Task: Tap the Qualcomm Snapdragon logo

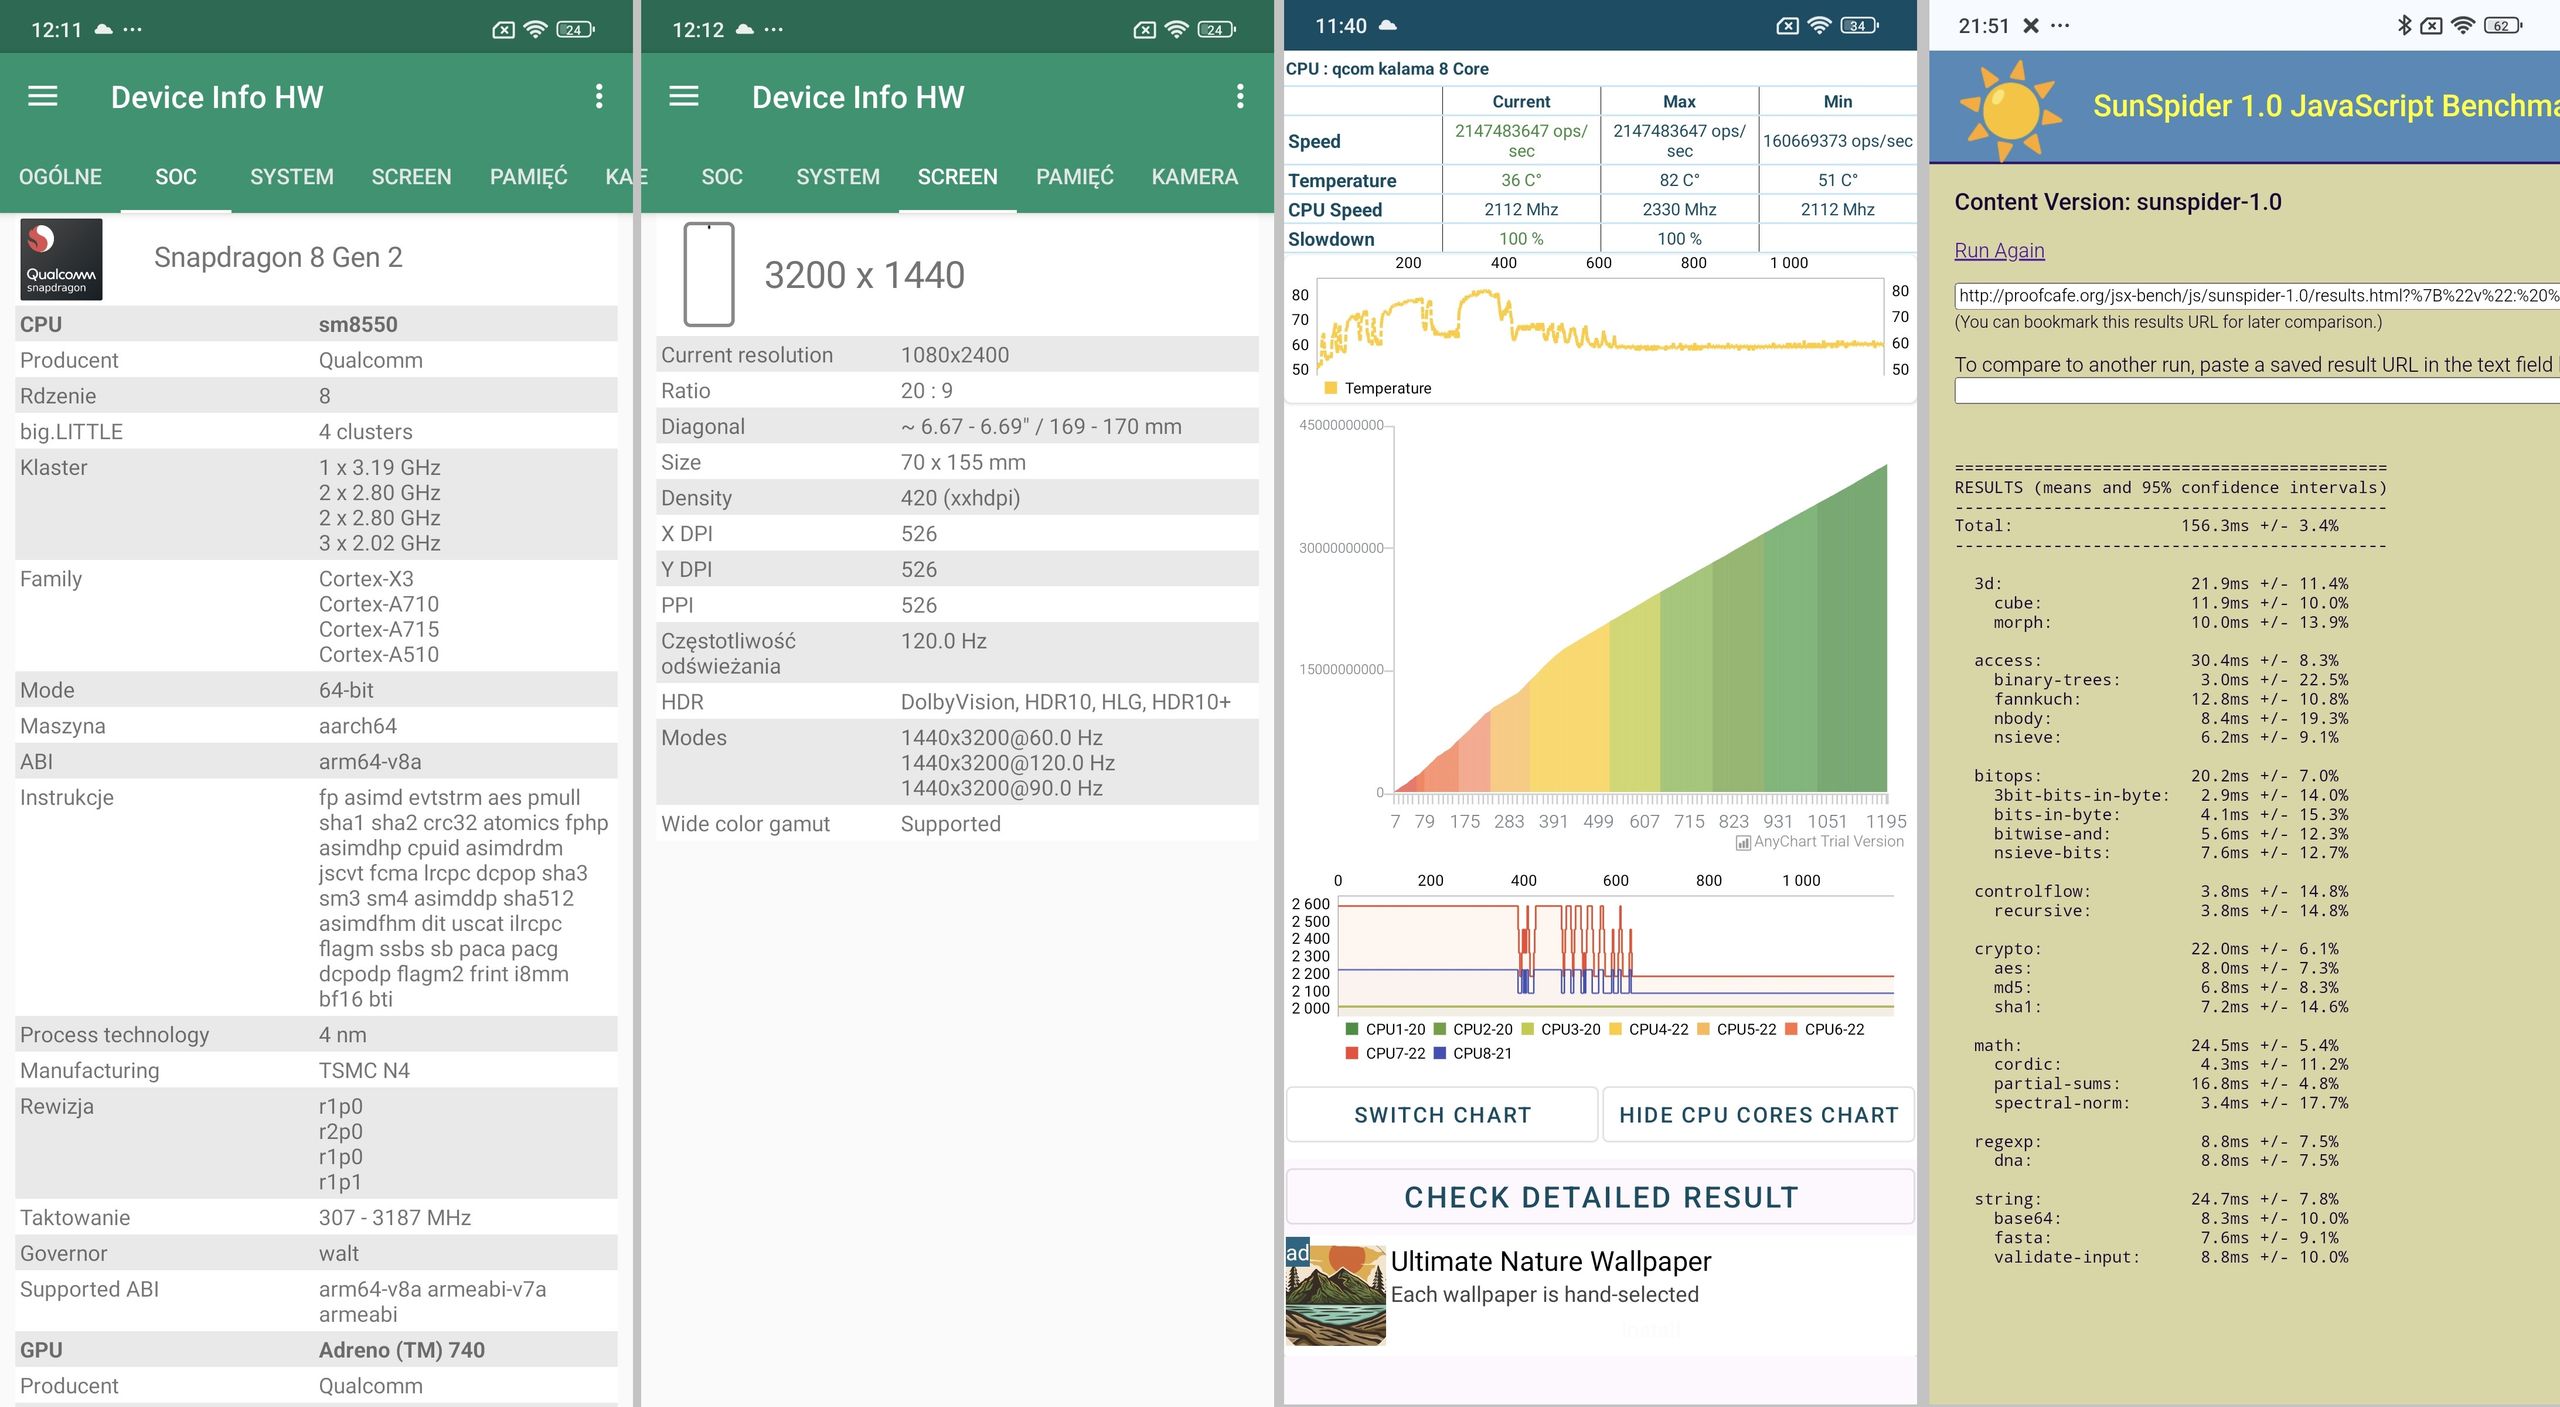Action: point(61,259)
